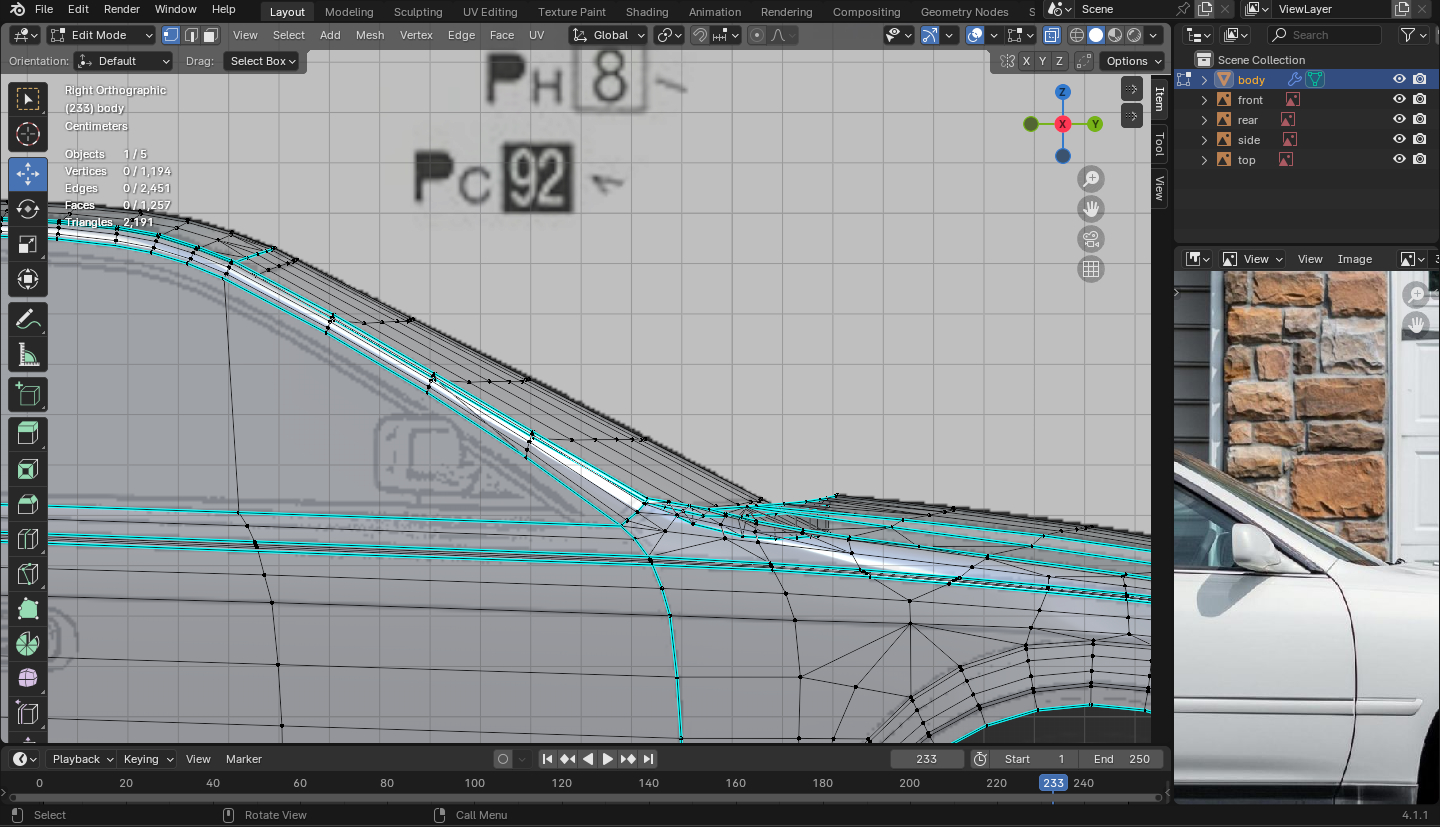Image resolution: width=1440 pixels, height=827 pixels.
Task: Toggle X axis mirror option
Action: (x=1026, y=61)
